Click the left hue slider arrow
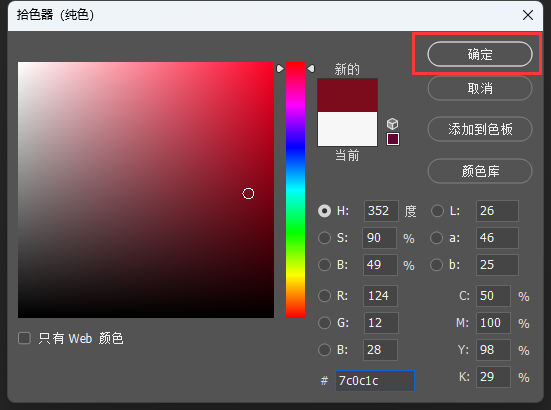This screenshot has width=551, height=410. tap(280, 69)
